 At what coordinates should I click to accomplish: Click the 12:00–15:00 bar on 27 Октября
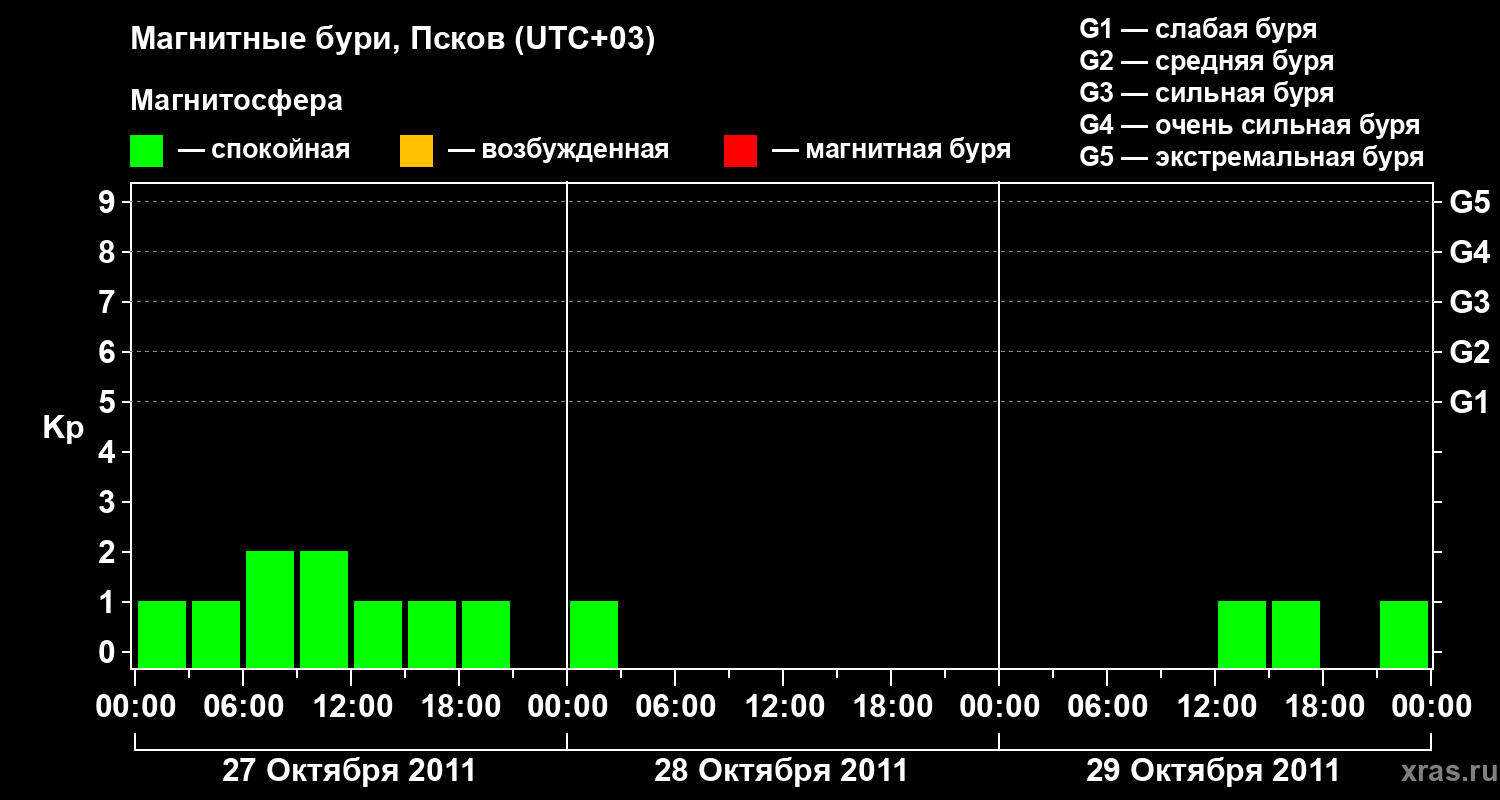[378, 634]
